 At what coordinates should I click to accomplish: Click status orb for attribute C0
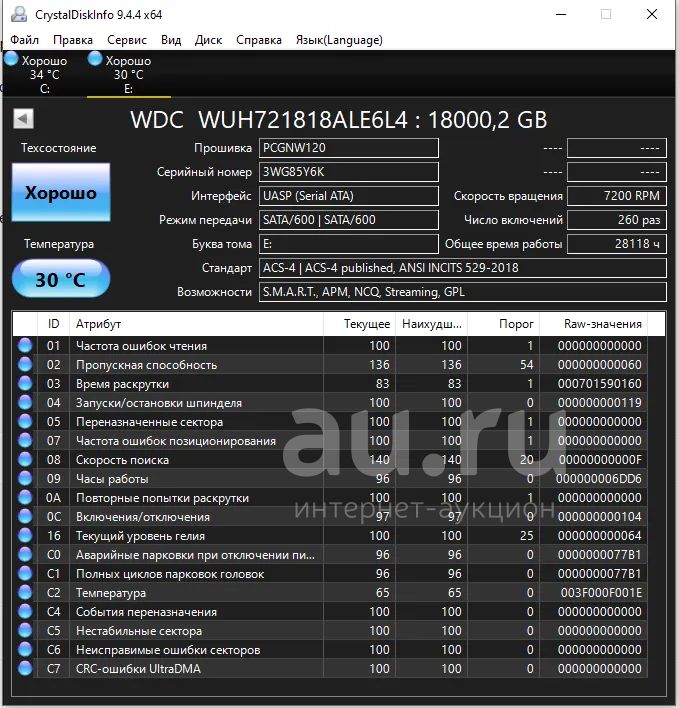pos(25,554)
